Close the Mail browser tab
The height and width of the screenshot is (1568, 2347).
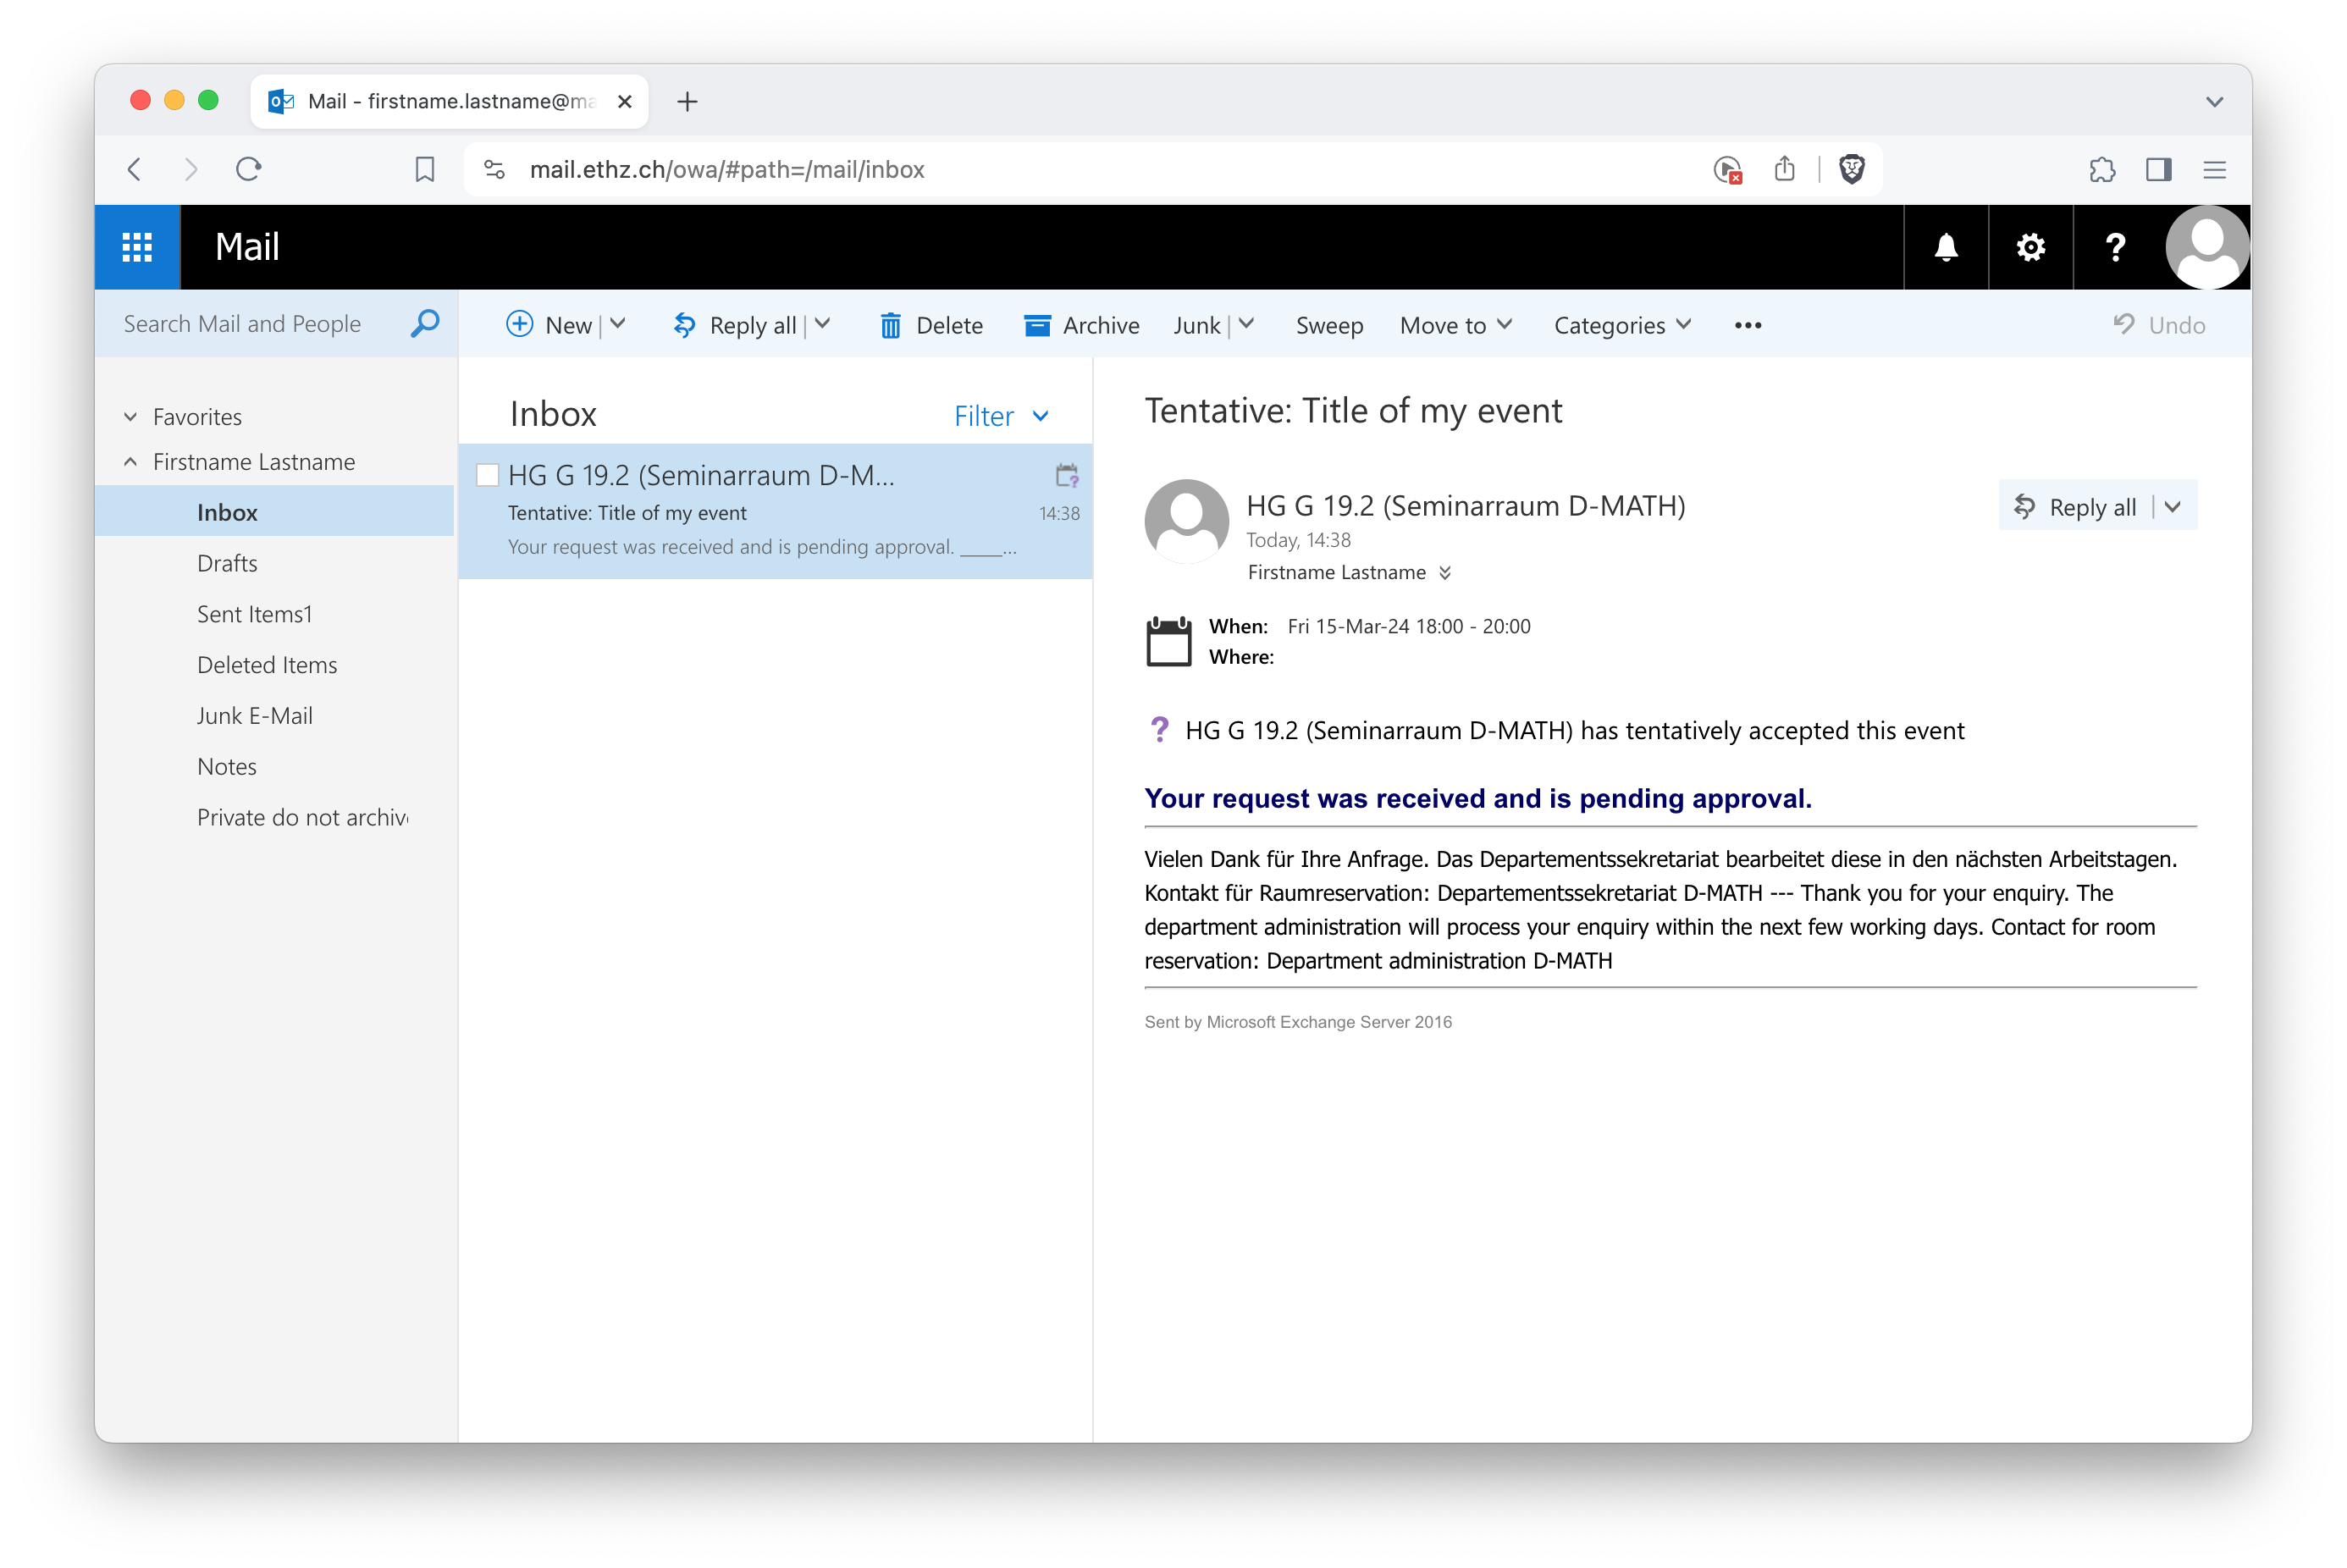(624, 101)
